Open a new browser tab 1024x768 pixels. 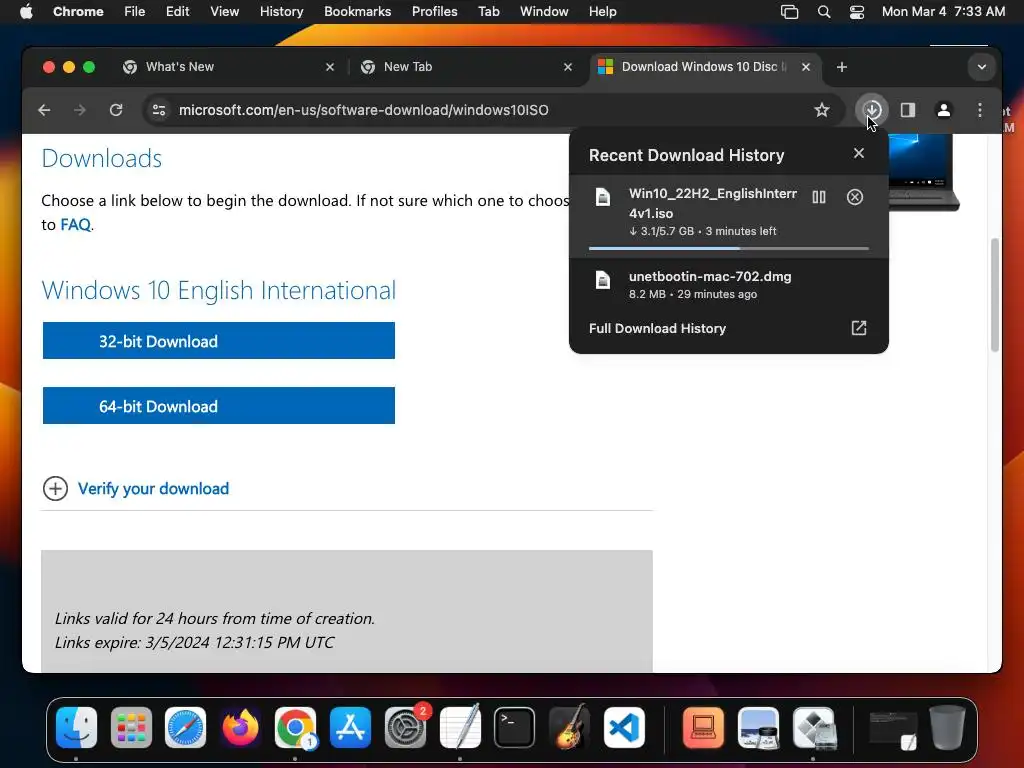coord(842,67)
